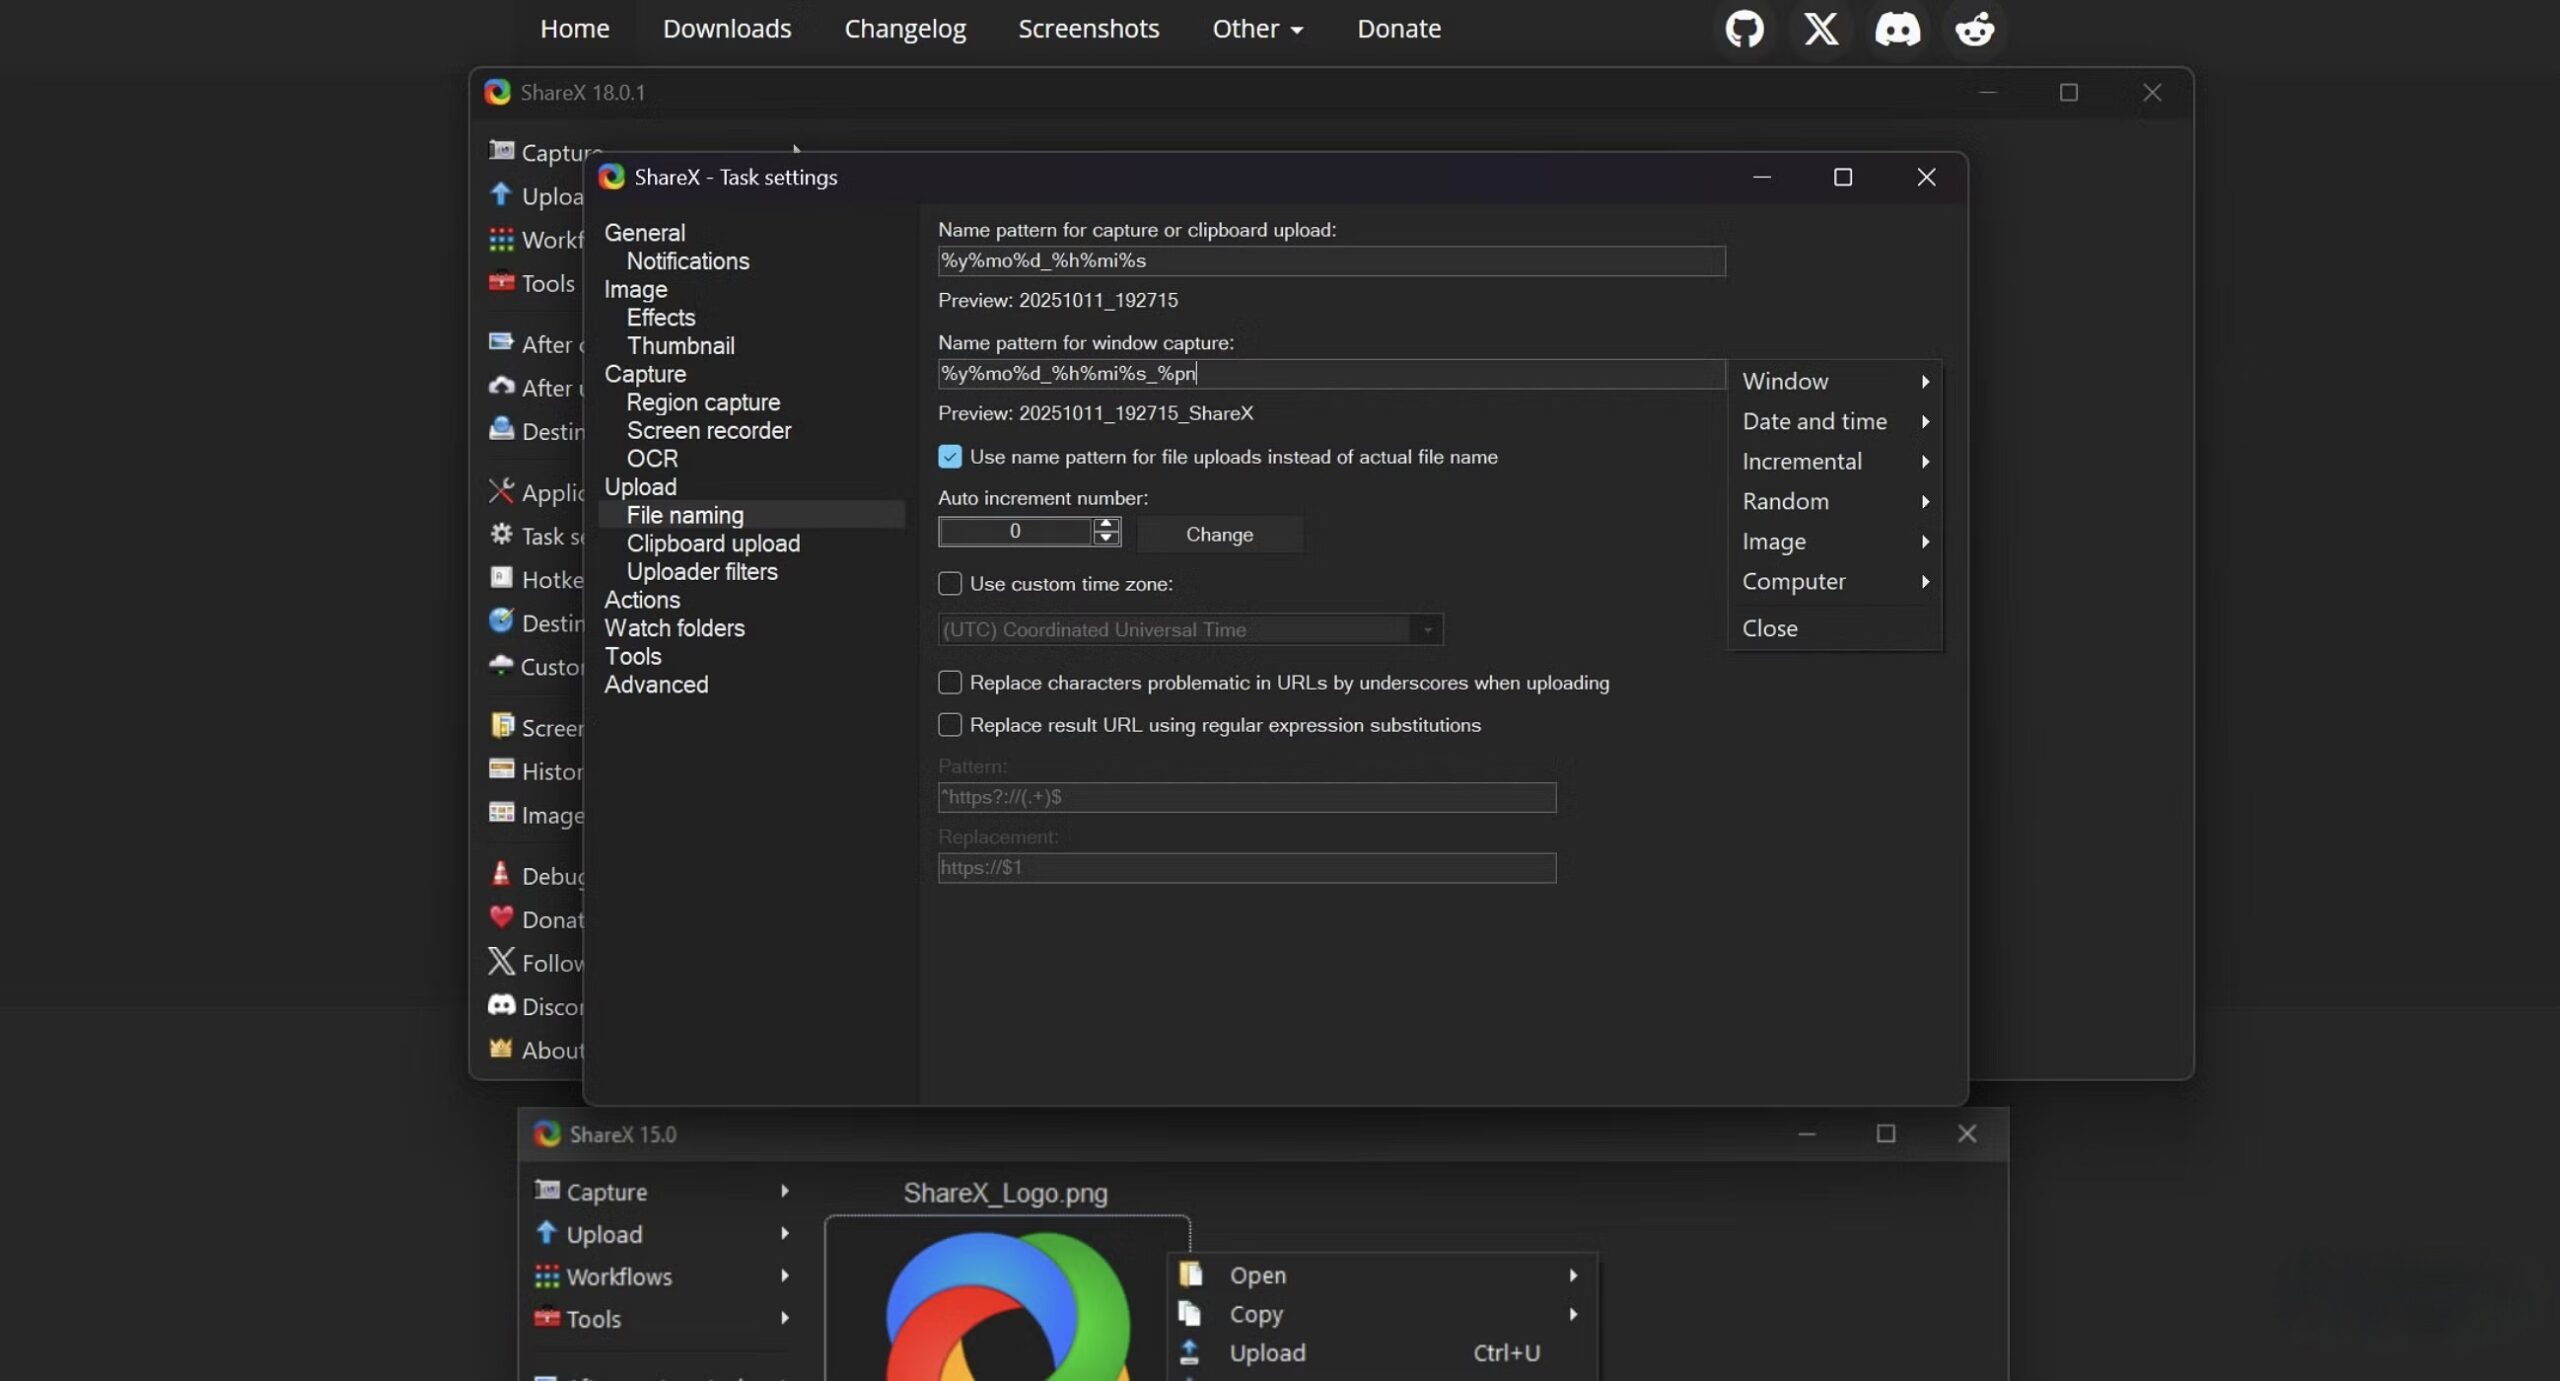2560x1381 pixels.
Task: Check replace problematic URL characters option
Action: click(x=949, y=683)
